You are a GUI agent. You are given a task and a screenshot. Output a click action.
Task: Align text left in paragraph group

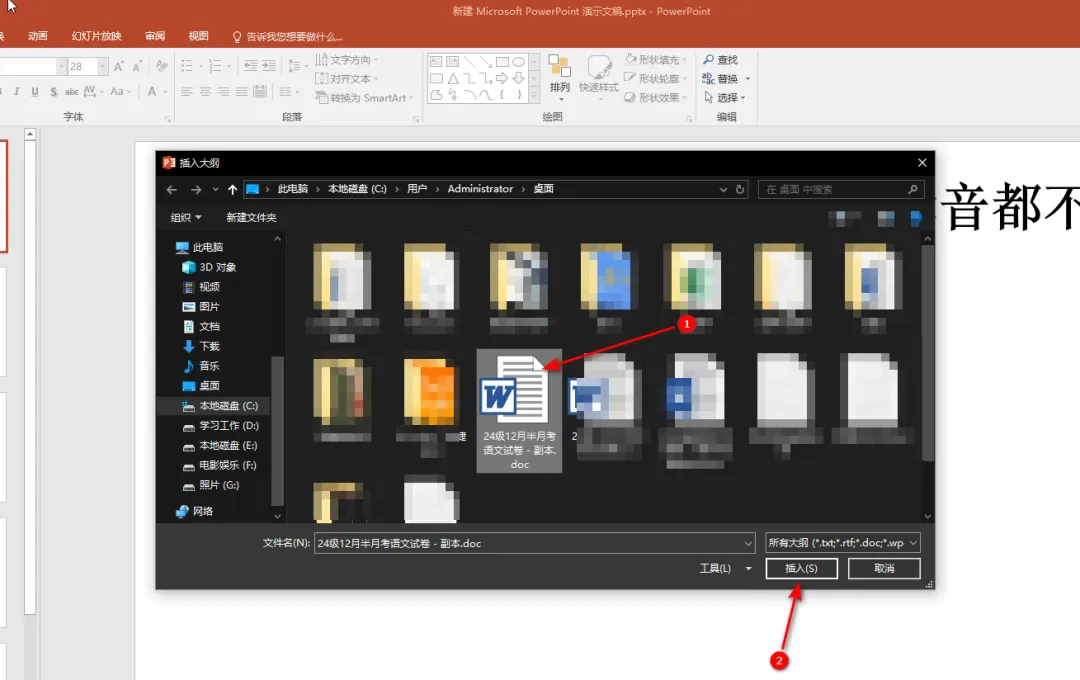(x=187, y=91)
